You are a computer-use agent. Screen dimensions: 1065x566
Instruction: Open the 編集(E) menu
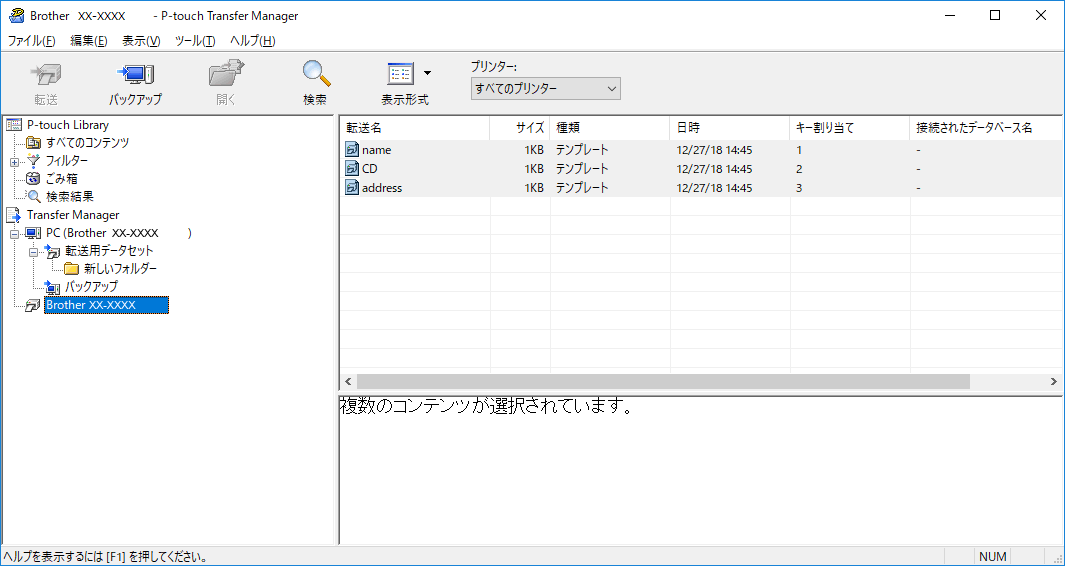[x=89, y=41]
